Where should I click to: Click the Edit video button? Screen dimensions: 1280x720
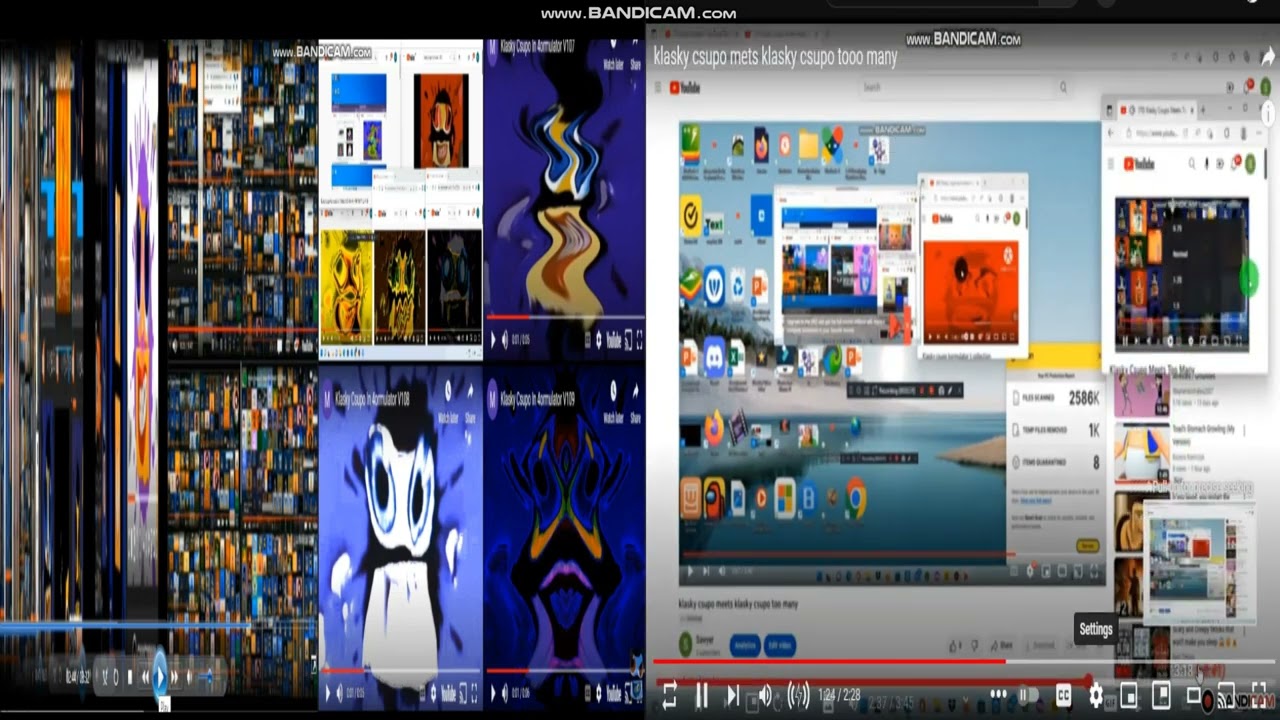(x=780, y=646)
